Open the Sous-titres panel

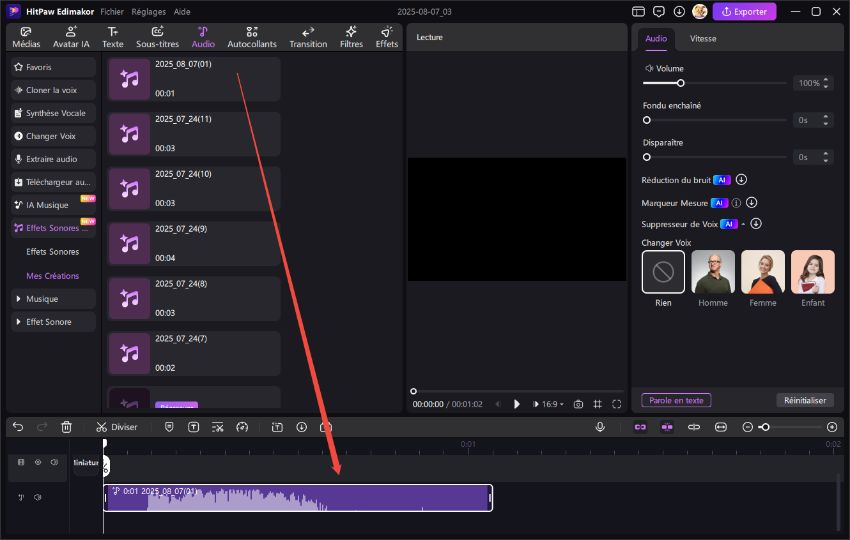click(158, 37)
